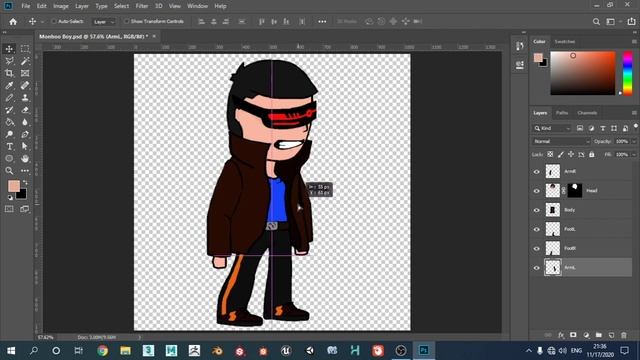640x360 pixels.
Task: Switch to the Paths tab
Action: (x=562, y=113)
